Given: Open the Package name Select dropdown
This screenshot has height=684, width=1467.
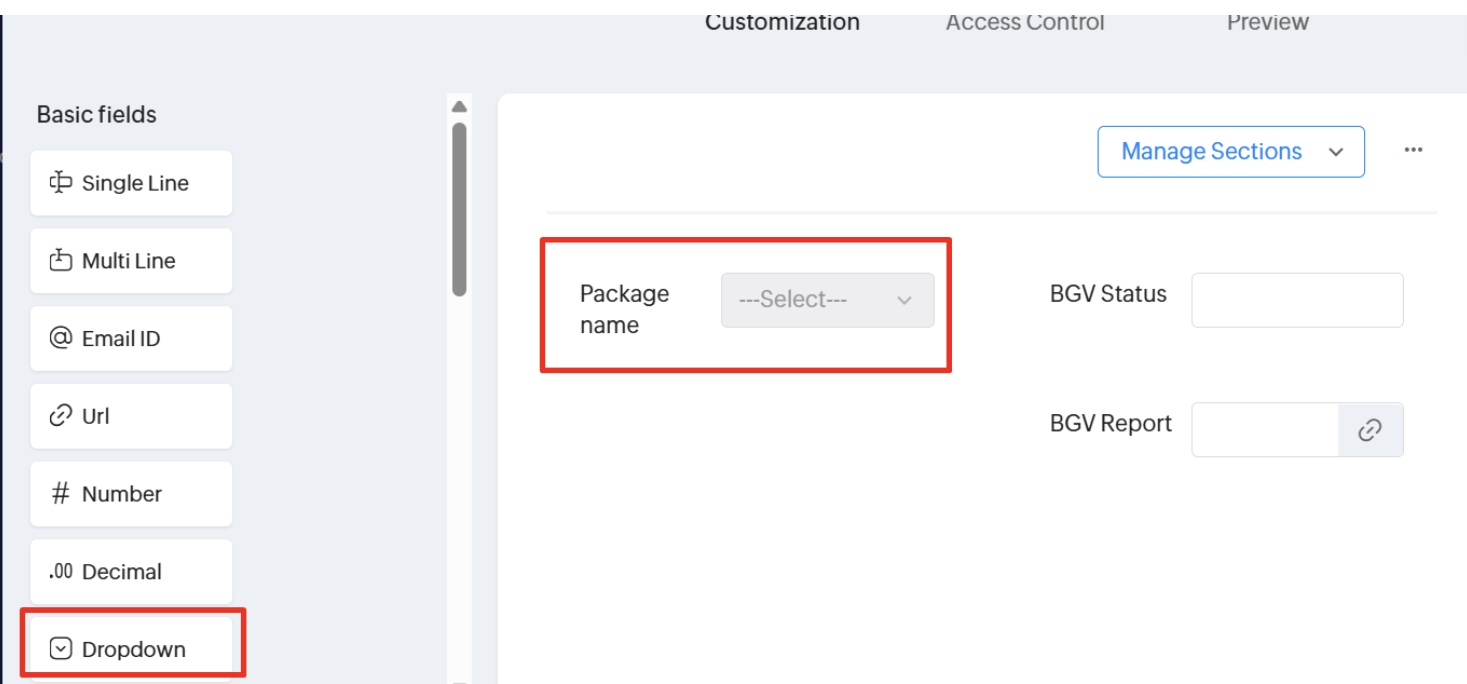Looking at the screenshot, I should (827, 300).
